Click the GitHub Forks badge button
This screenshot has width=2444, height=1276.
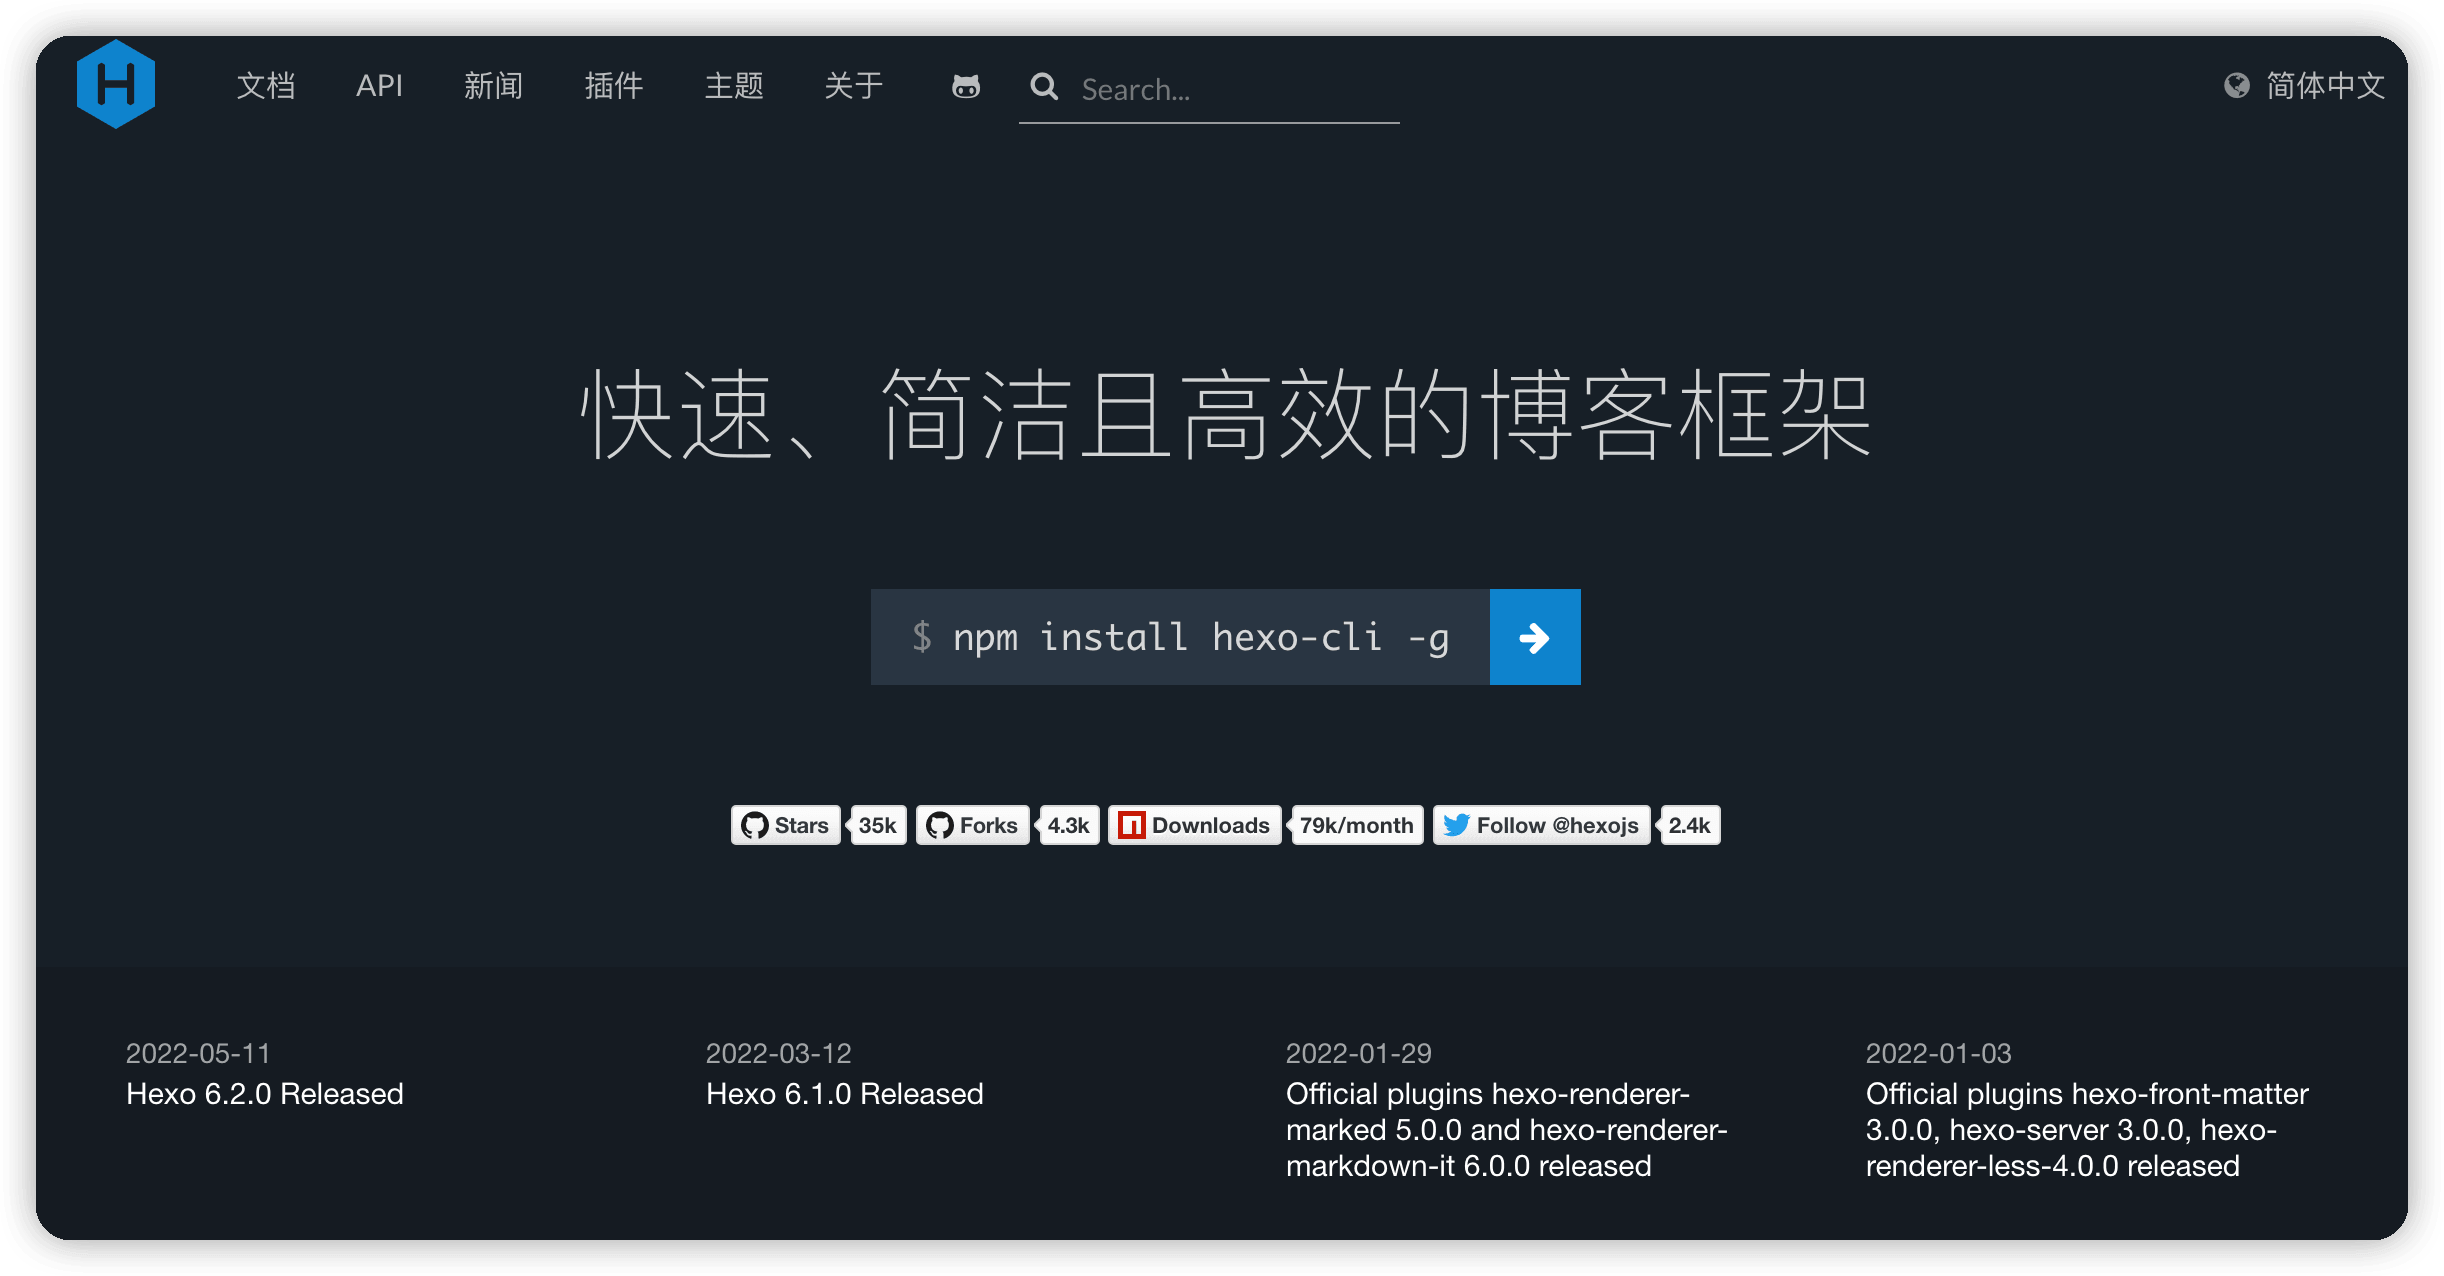972,825
